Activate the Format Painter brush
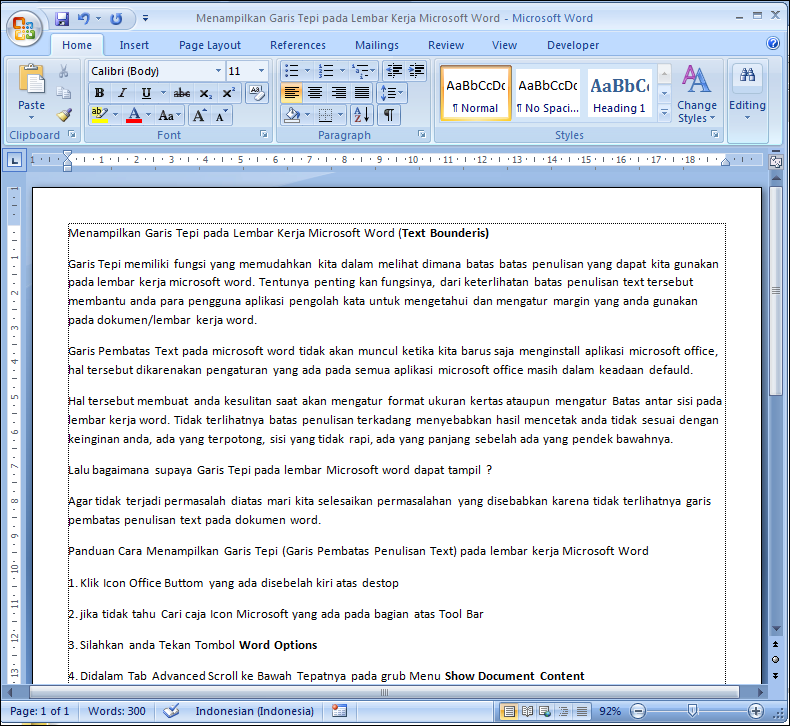 point(63,115)
